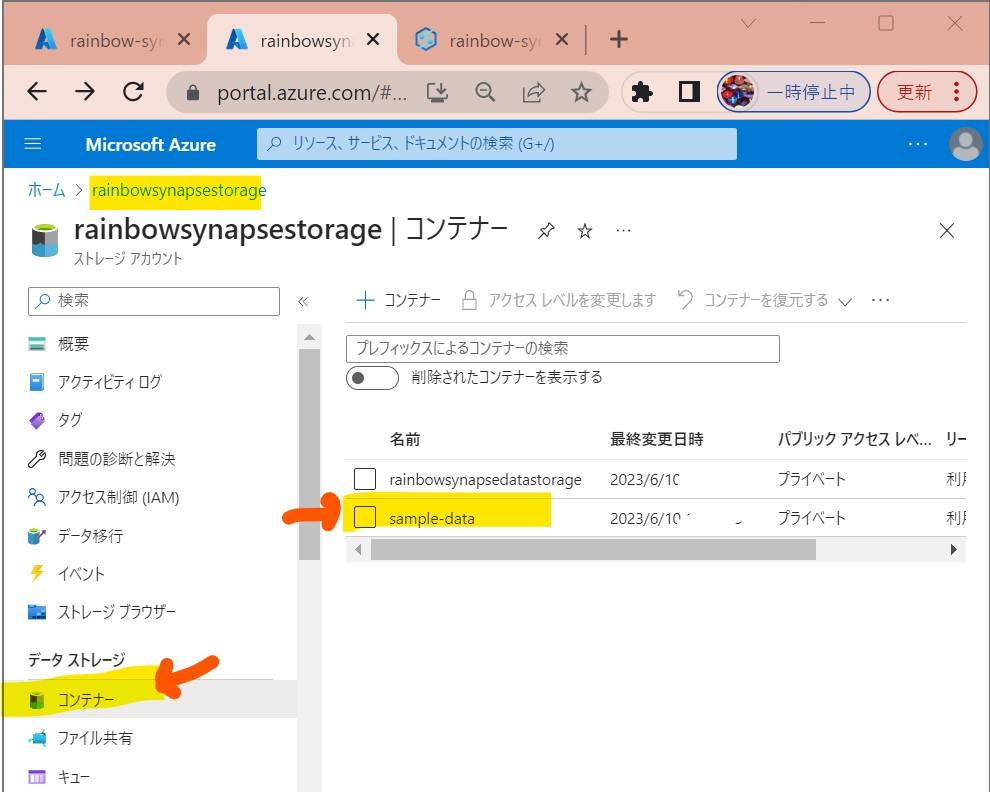Open Azure header more options ellipsis

point(917,144)
